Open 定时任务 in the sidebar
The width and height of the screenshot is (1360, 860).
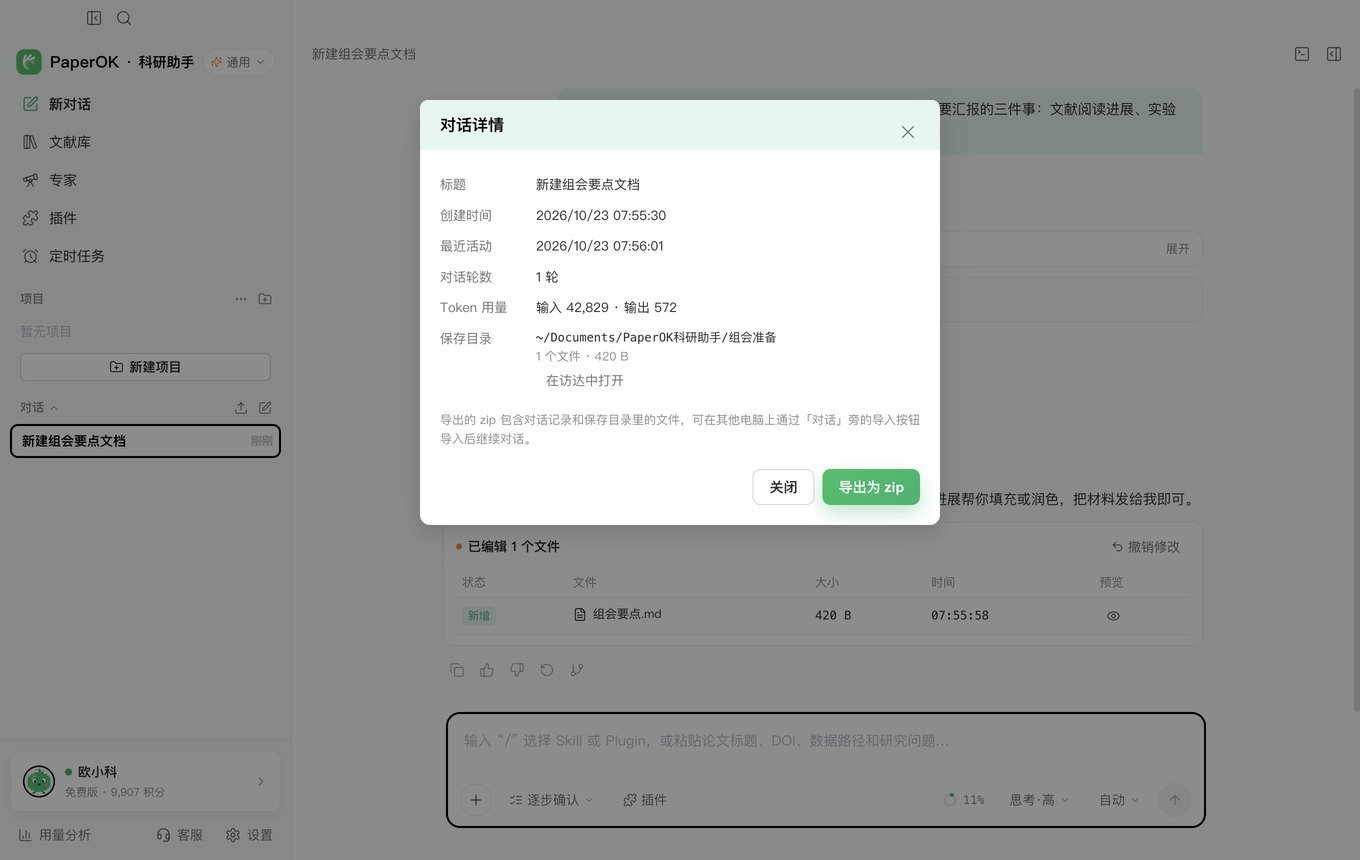click(145, 256)
